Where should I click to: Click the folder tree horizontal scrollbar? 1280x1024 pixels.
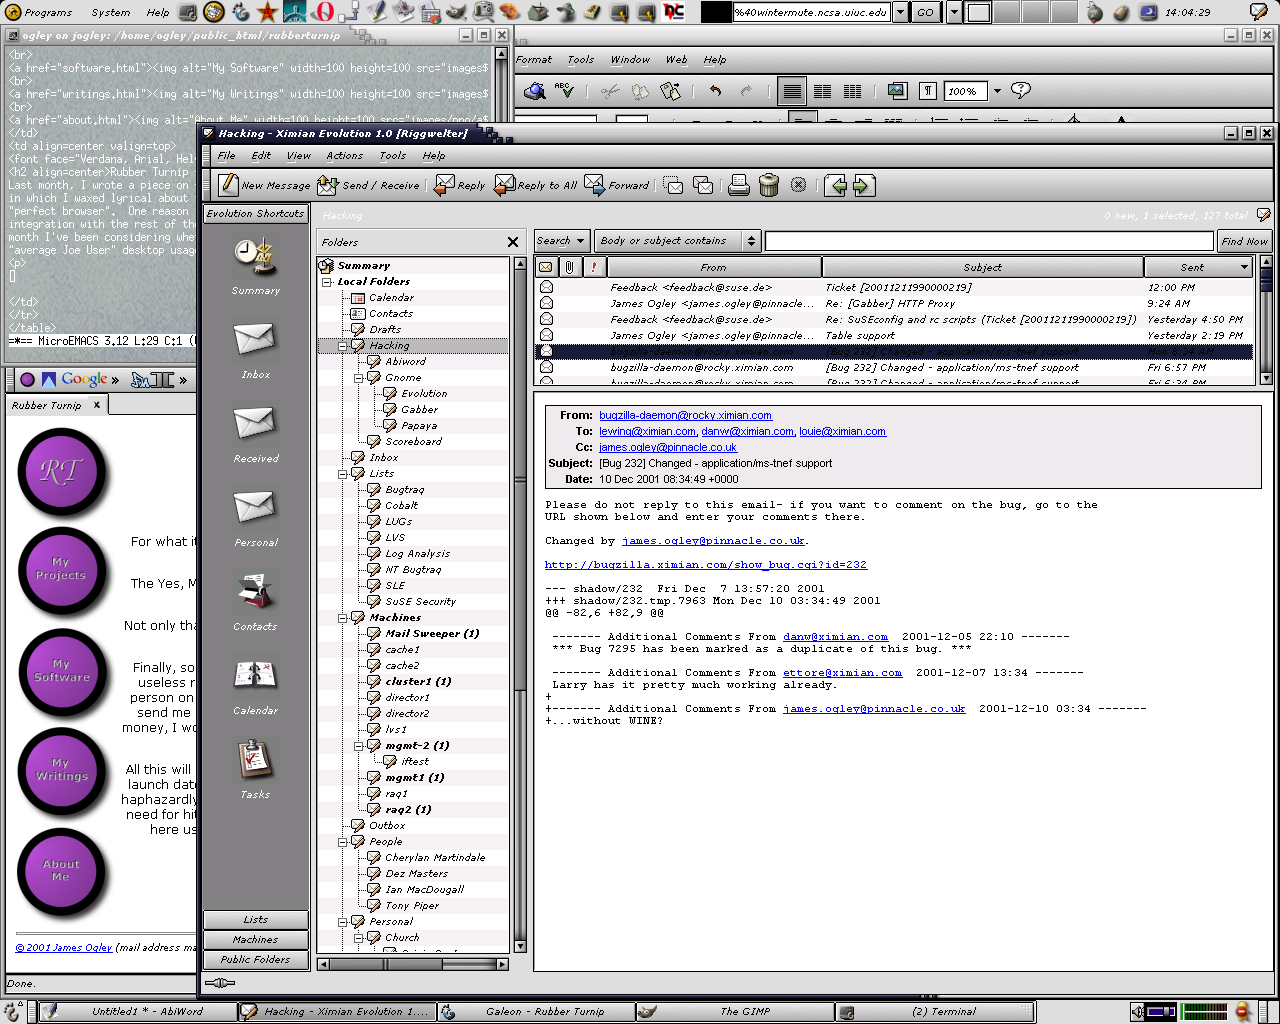413,964
